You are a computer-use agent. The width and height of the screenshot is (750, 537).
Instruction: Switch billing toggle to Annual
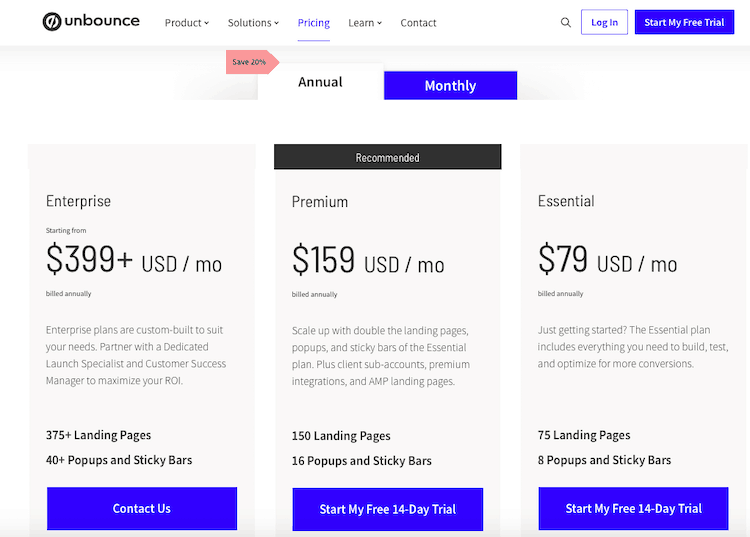[x=320, y=82]
